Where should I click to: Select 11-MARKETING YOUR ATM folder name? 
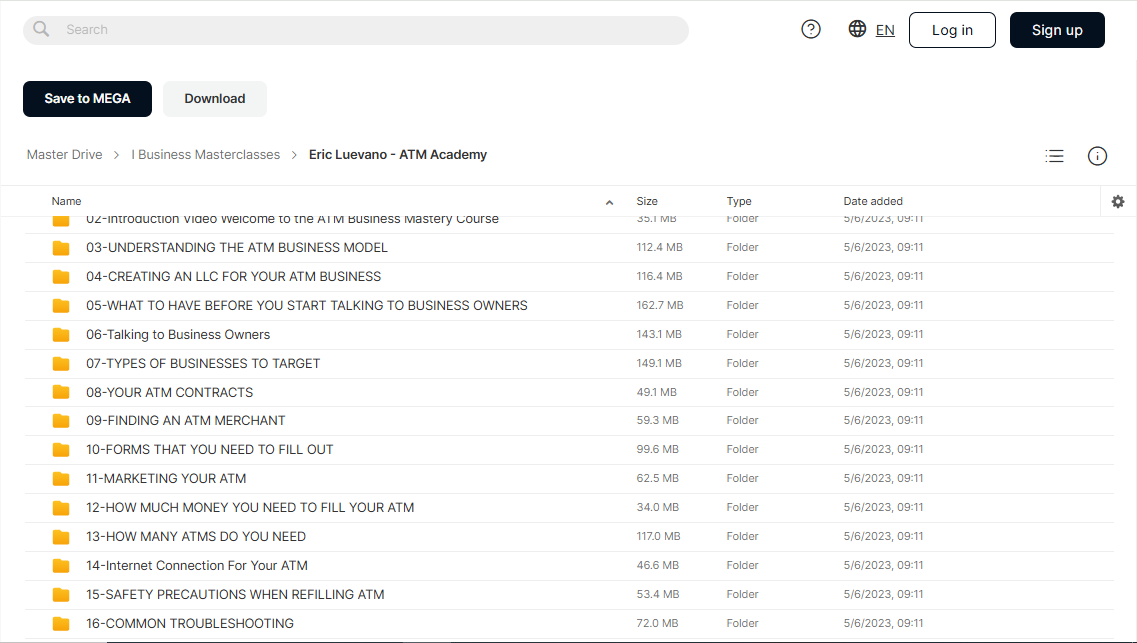point(166,478)
